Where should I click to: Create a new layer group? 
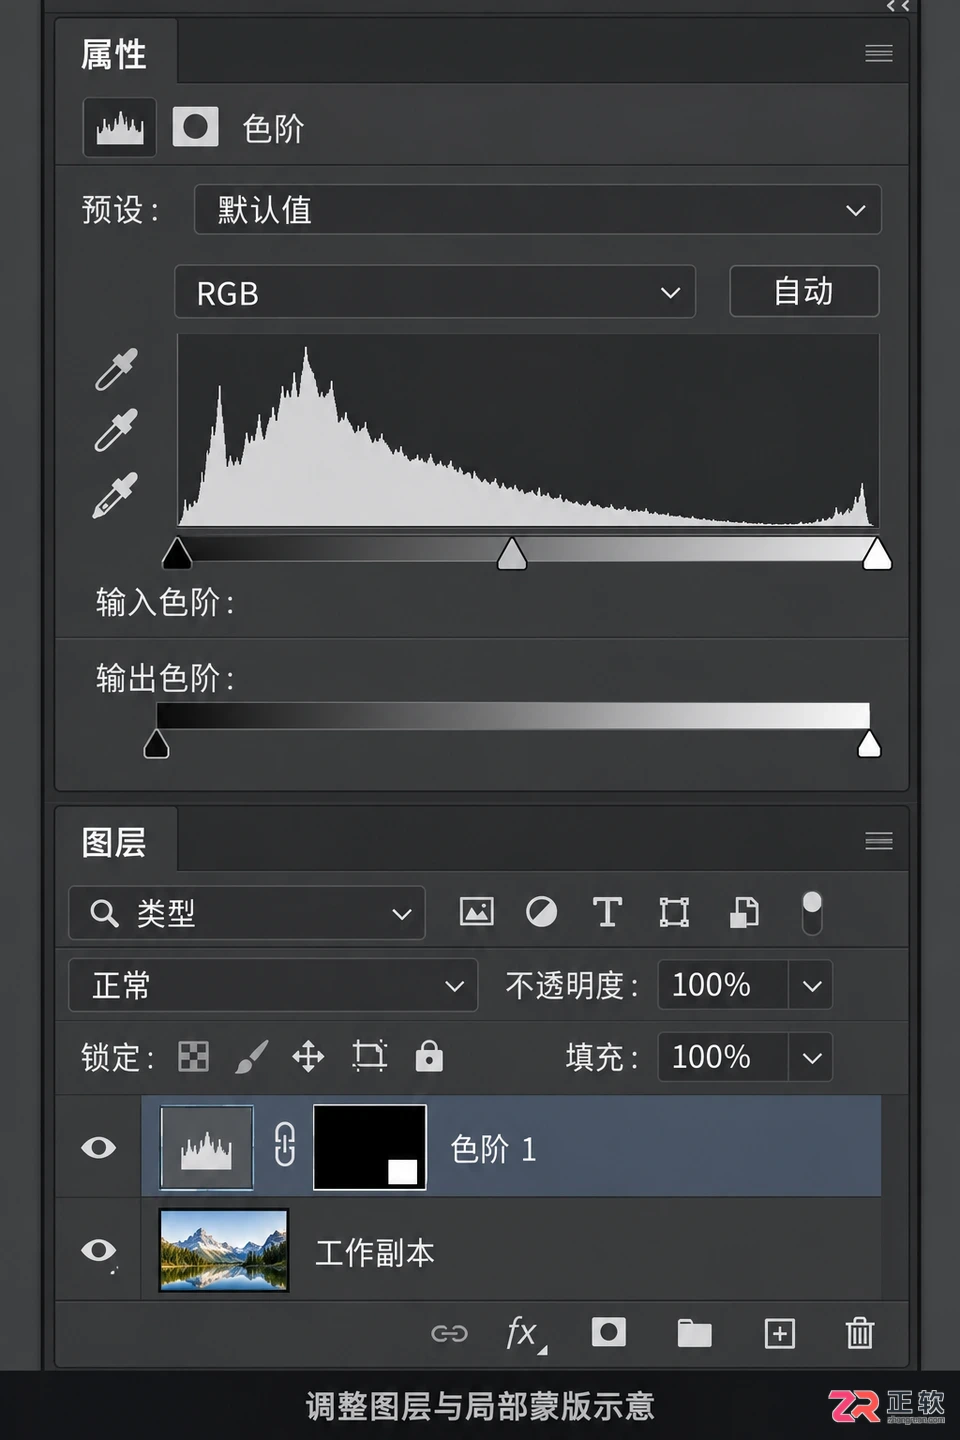pos(694,1333)
